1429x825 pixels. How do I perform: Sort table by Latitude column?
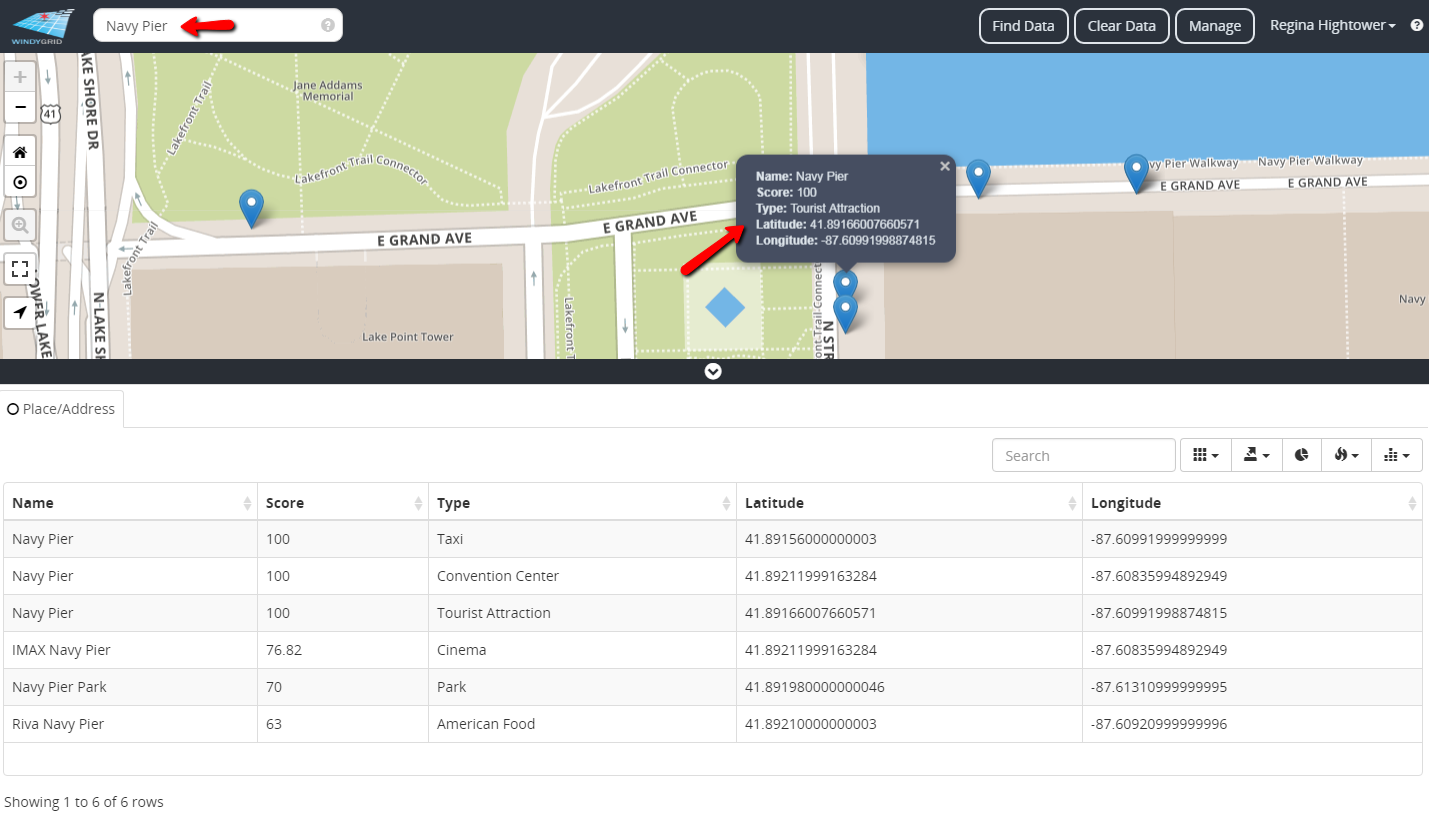tap(909, 503)
